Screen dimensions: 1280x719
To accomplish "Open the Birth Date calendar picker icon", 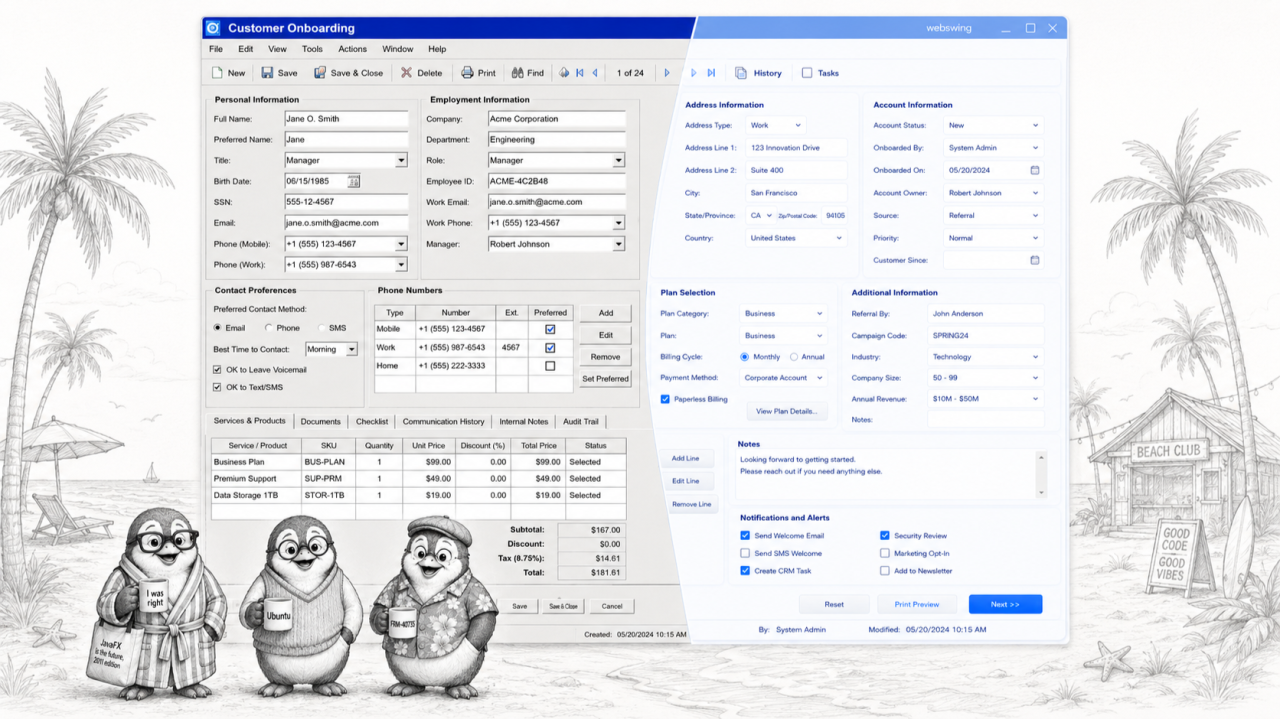I will coord(353,181).
